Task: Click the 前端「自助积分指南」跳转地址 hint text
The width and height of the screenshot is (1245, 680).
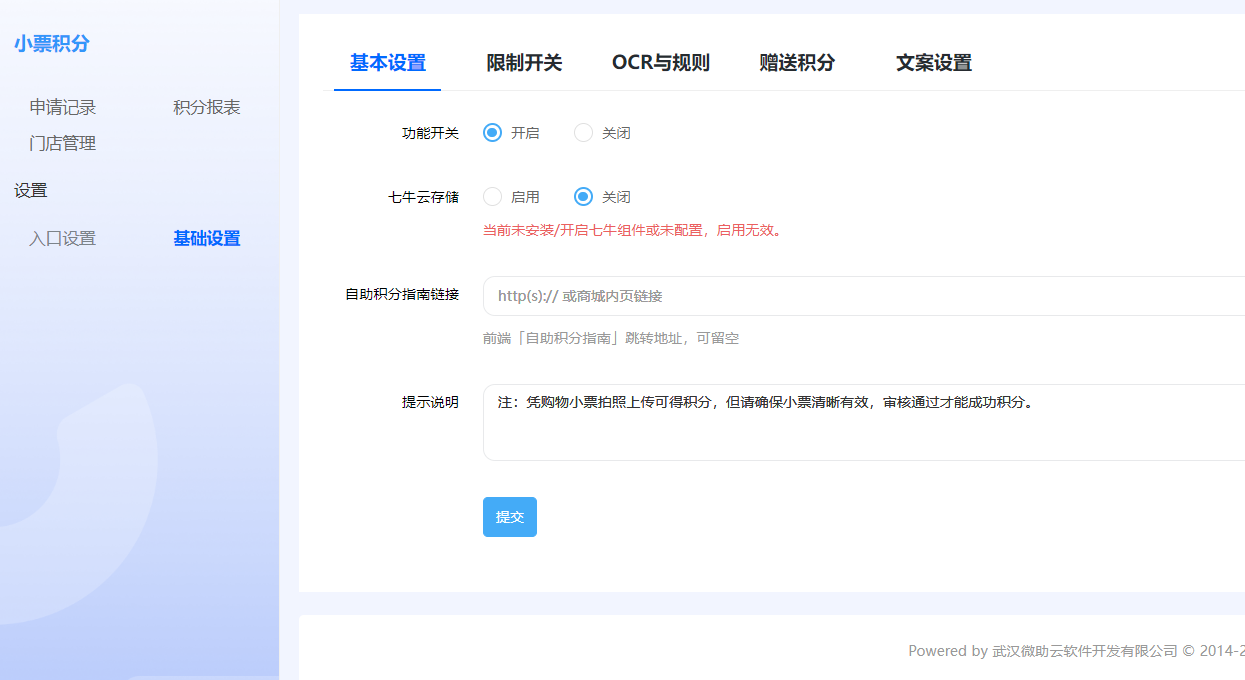Action: [x=611, y=338]
